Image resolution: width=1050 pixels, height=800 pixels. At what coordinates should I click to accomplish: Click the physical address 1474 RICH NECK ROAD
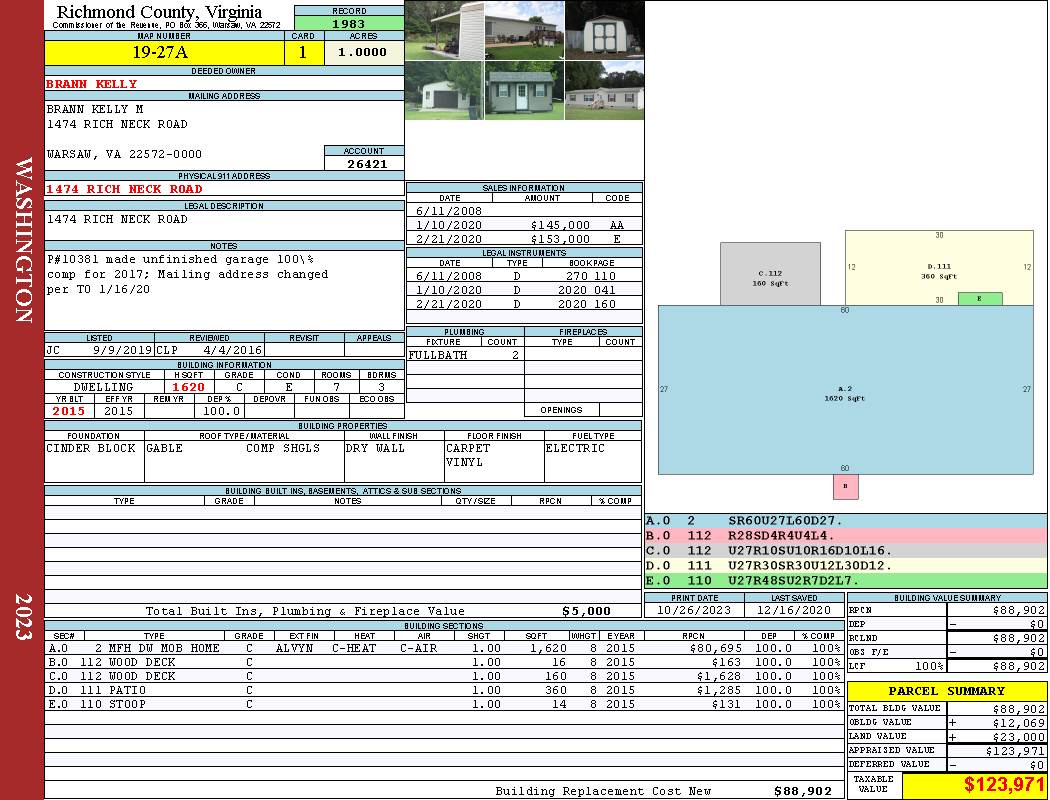(x=124, y=189)
